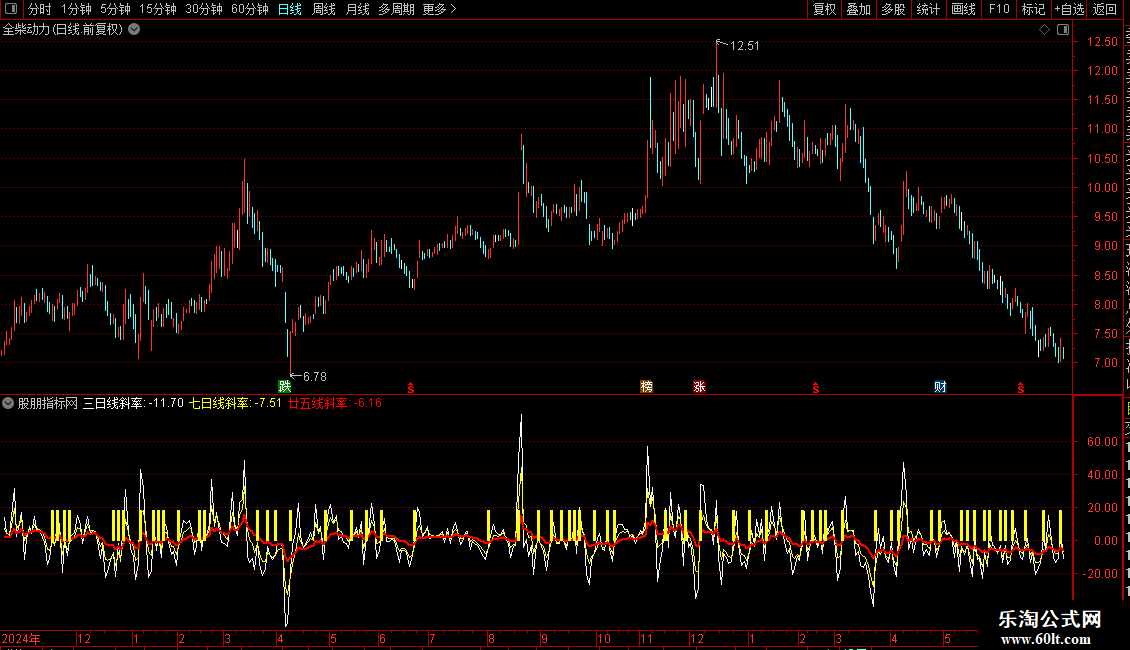Click the red S marker near February

(x=816, y=388)
